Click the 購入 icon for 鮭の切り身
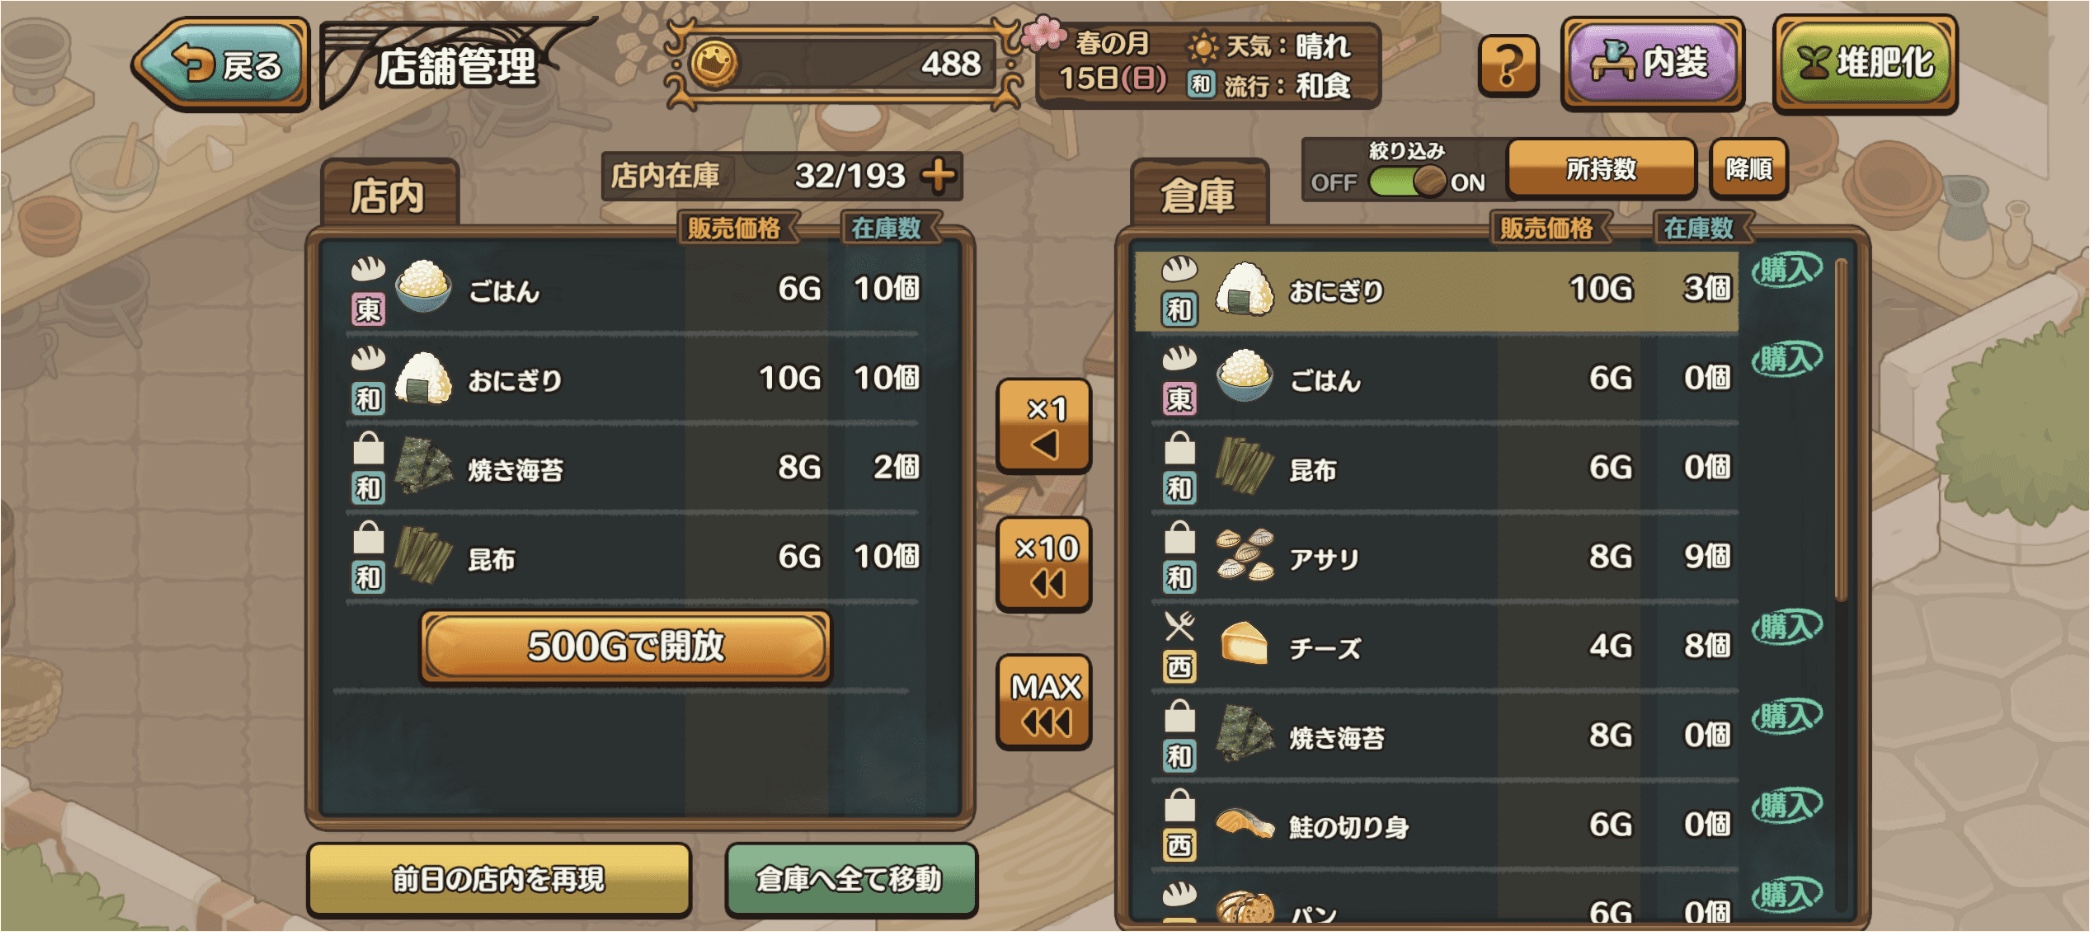 click(1786, 806)
